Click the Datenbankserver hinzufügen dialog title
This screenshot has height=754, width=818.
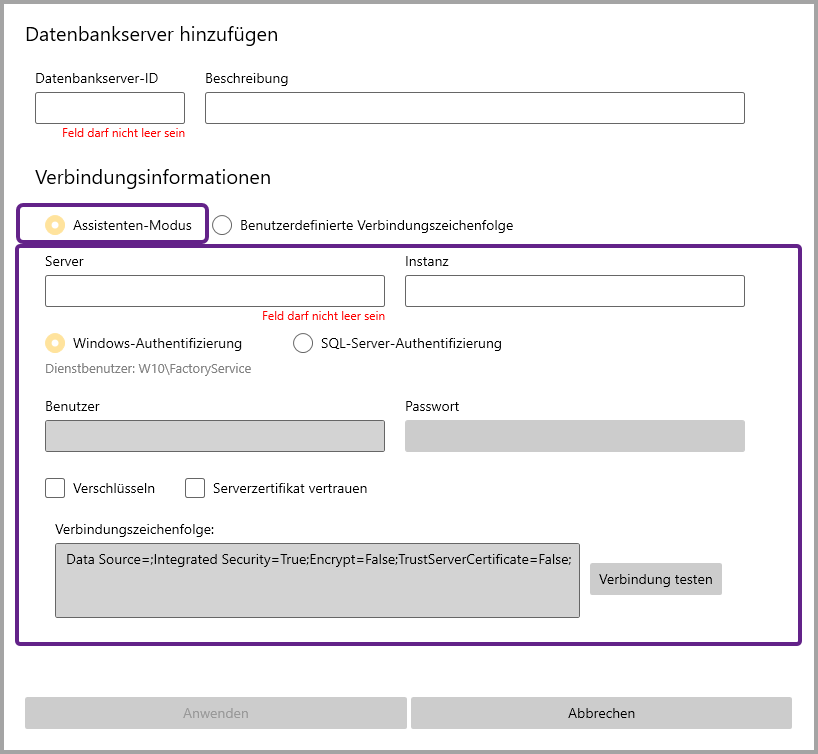point(151,34)
